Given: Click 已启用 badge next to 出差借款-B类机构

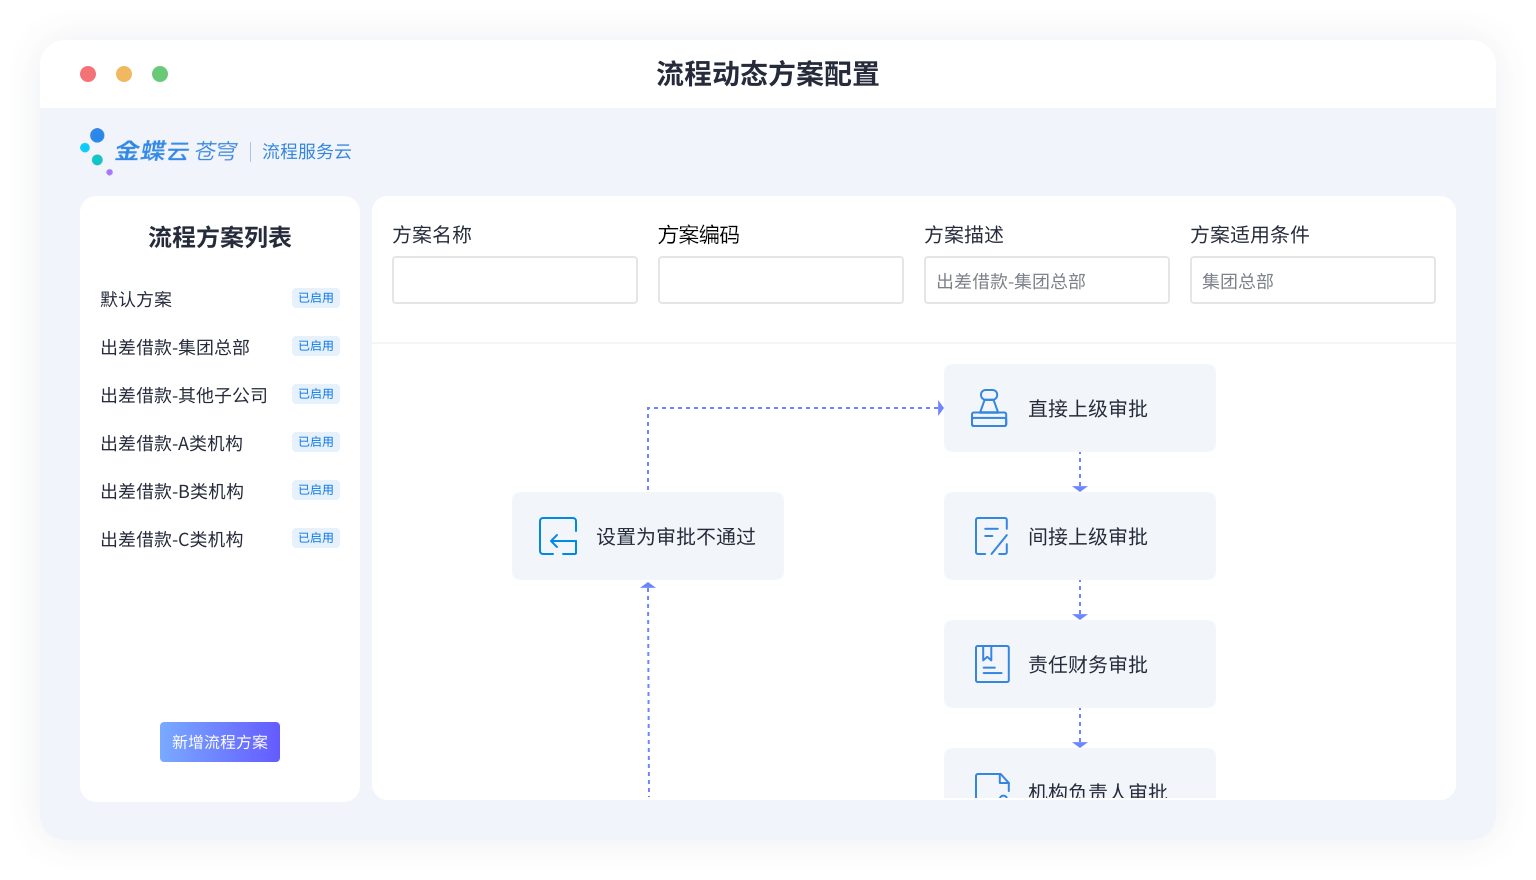Looking at the screenshot, I should pos(316,490).
